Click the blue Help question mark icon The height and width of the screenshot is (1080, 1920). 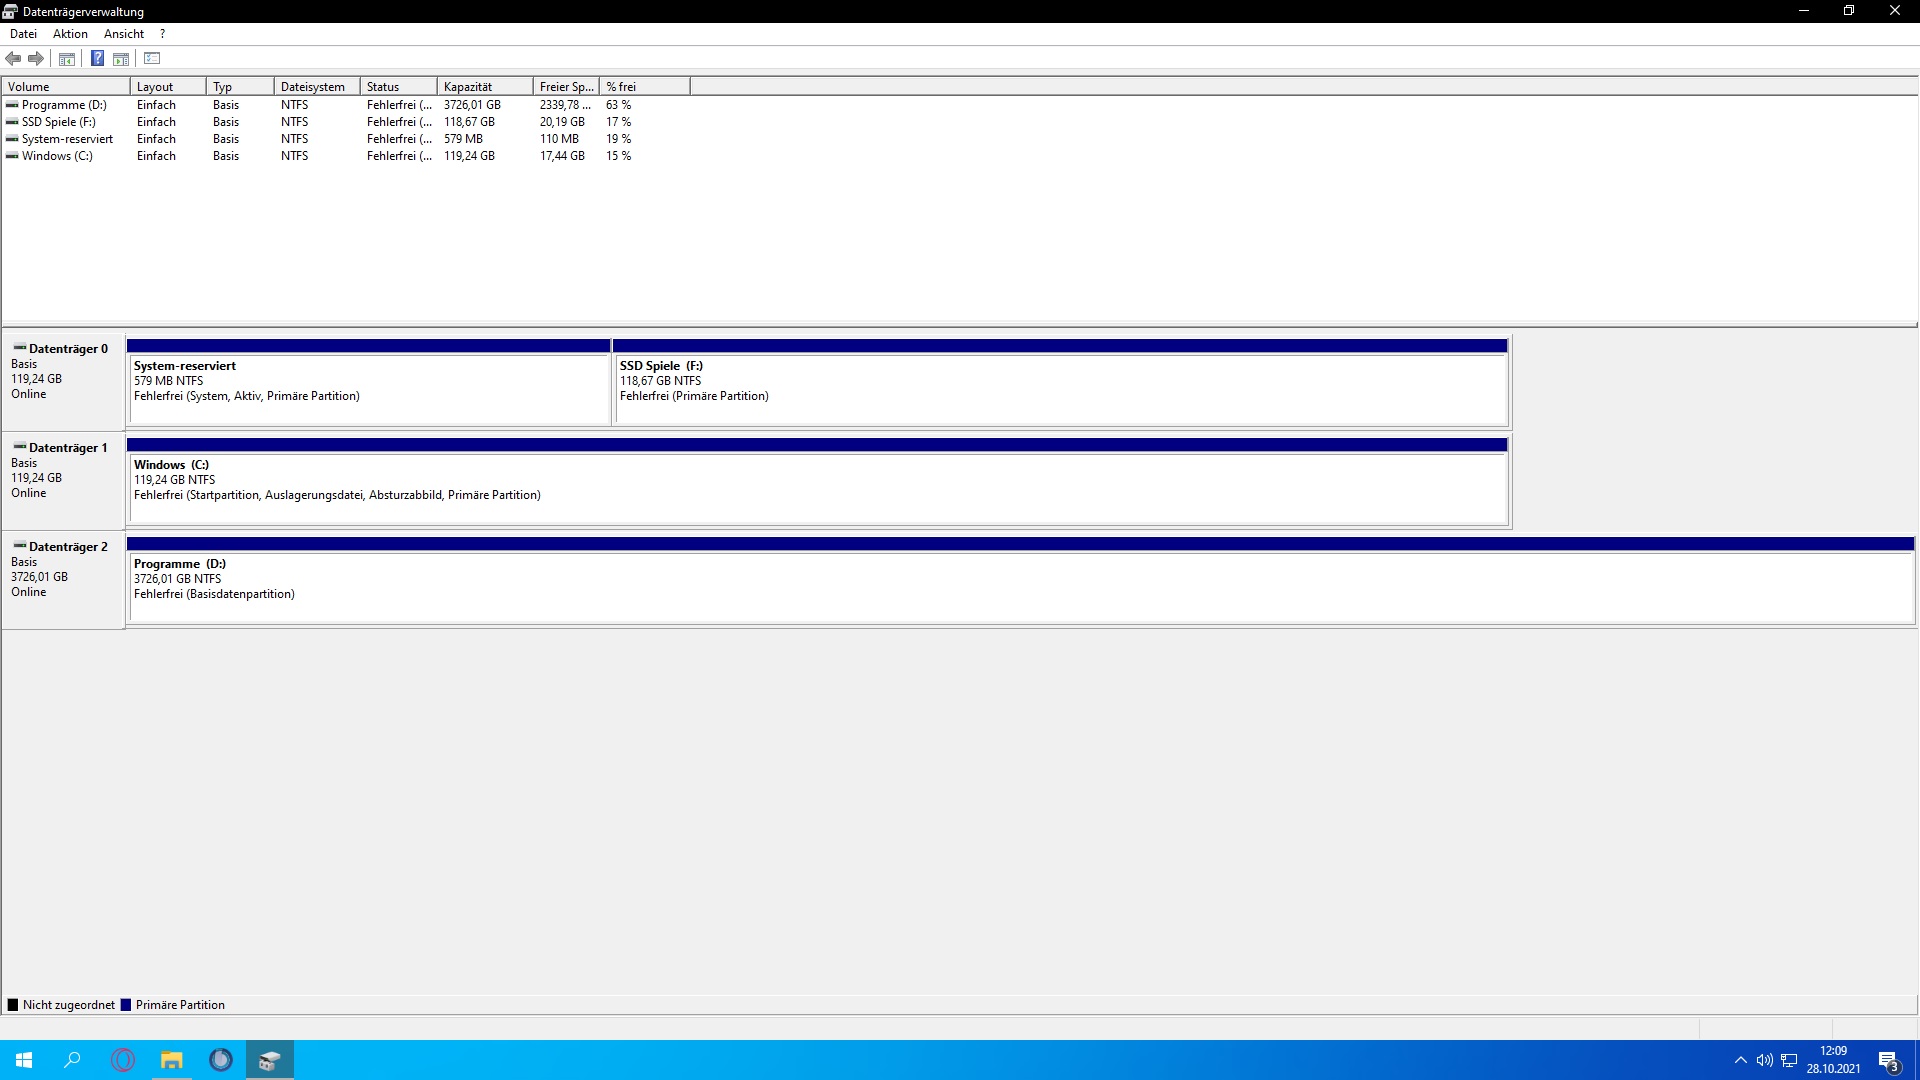(97, 59)
